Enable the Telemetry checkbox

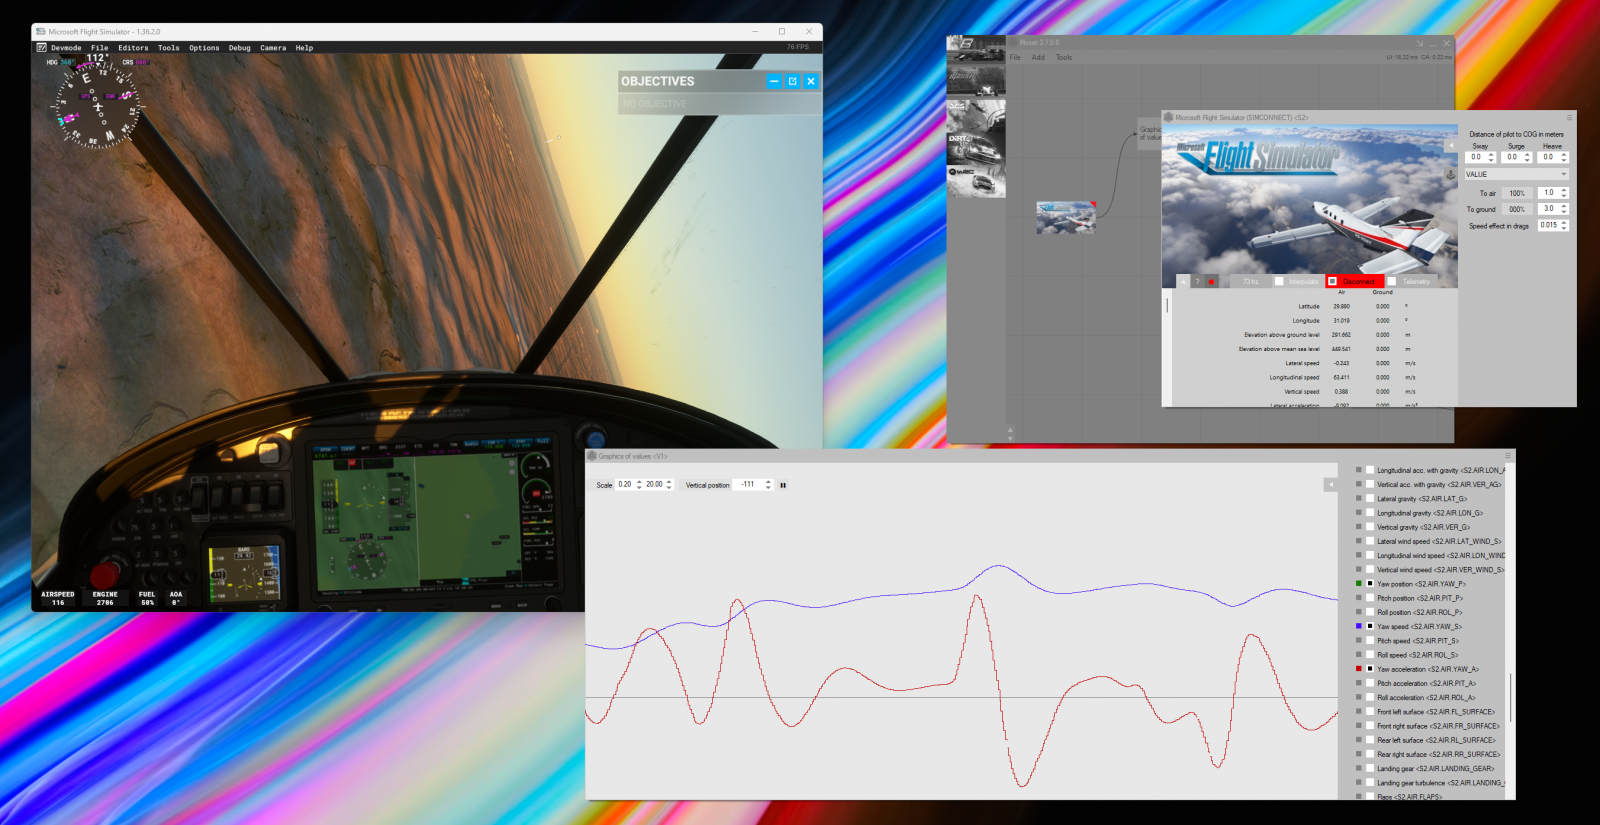pos(1392,282)
